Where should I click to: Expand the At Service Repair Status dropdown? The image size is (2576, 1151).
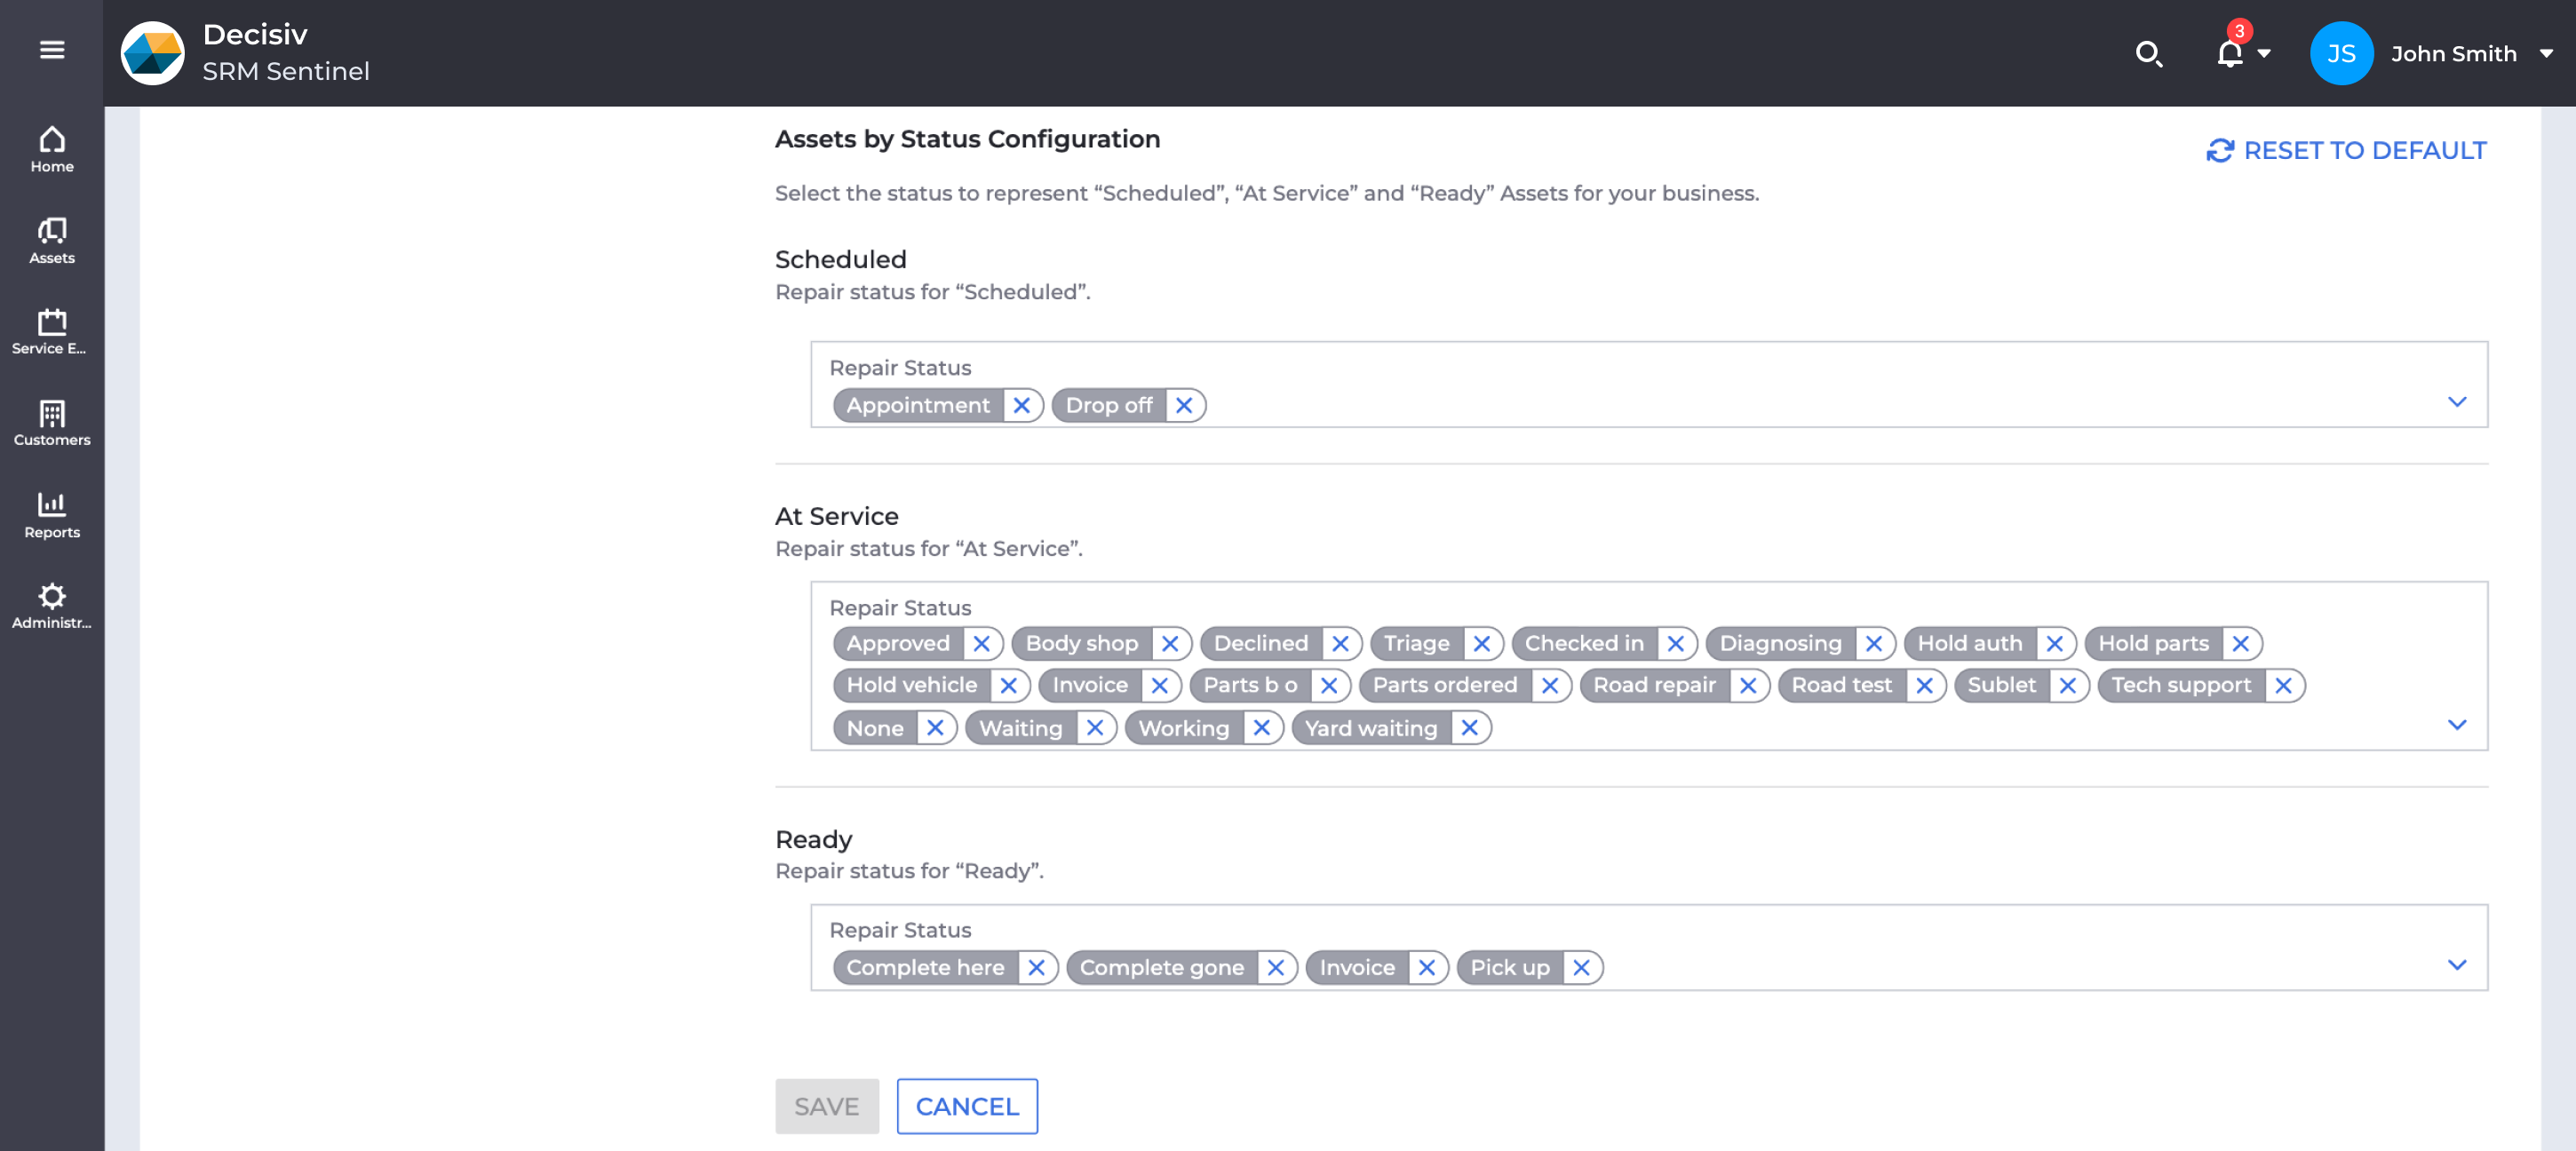pos(2456,725)
